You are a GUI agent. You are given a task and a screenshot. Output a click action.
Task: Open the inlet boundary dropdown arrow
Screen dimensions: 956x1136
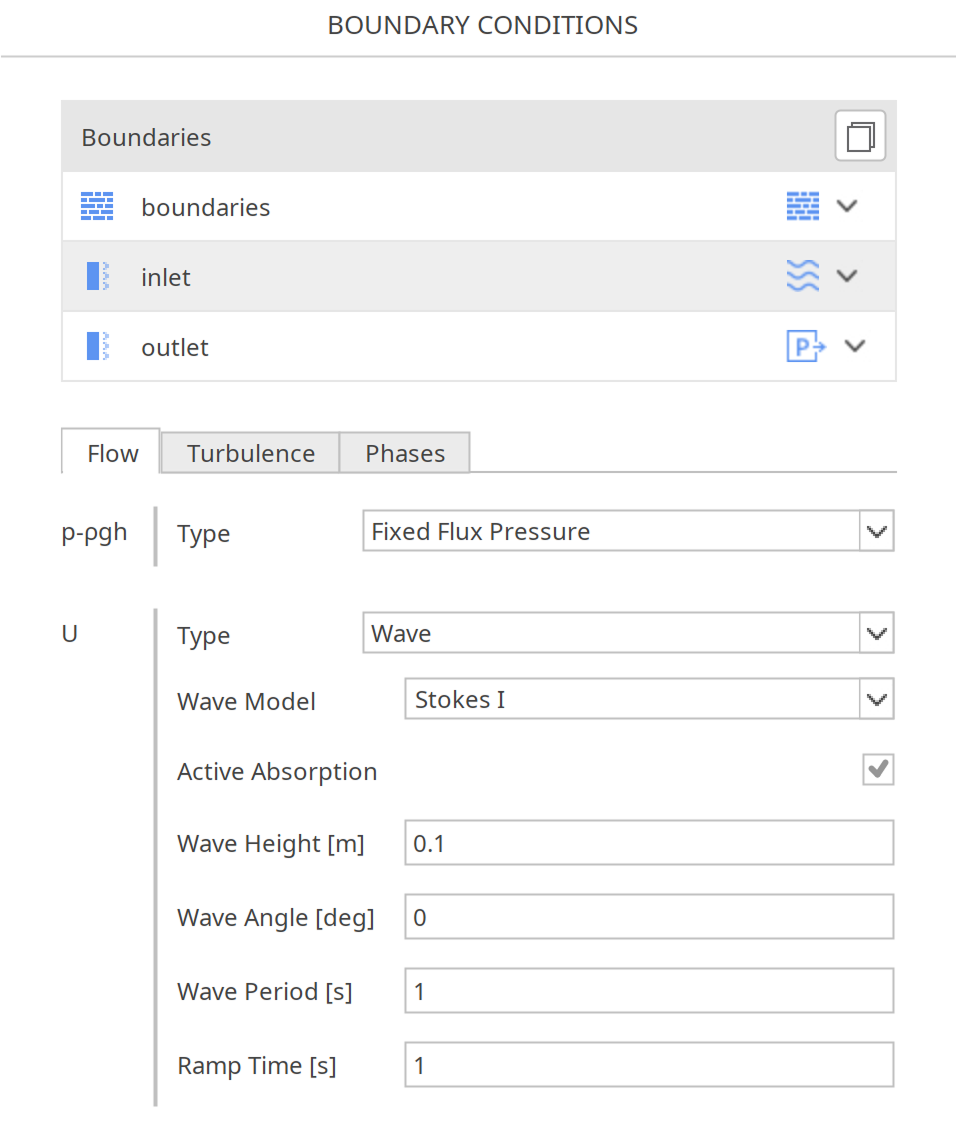847,276
